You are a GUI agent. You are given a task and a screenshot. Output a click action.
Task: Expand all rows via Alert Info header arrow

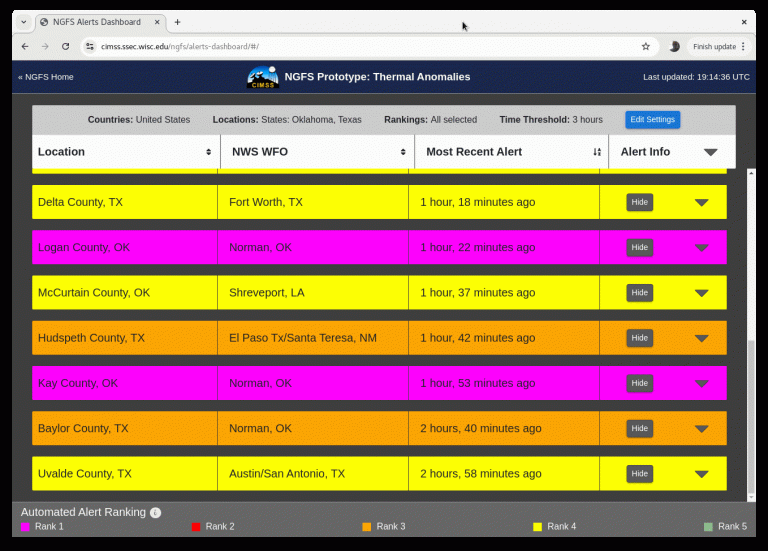(710, 152)
